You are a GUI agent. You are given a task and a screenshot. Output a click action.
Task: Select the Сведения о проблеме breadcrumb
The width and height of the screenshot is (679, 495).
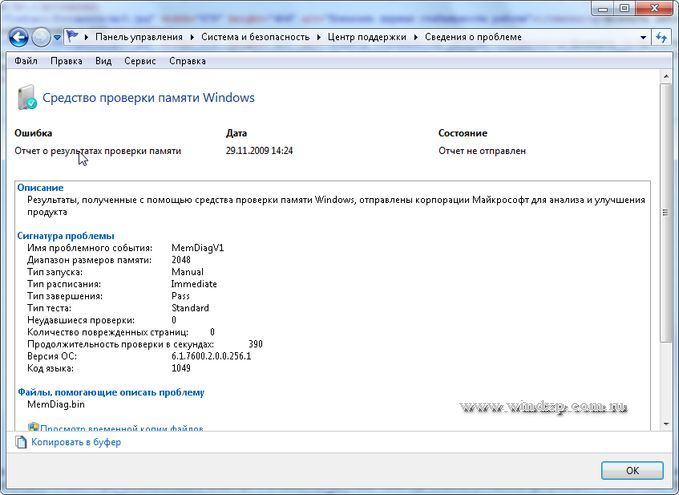click(473, 37)
